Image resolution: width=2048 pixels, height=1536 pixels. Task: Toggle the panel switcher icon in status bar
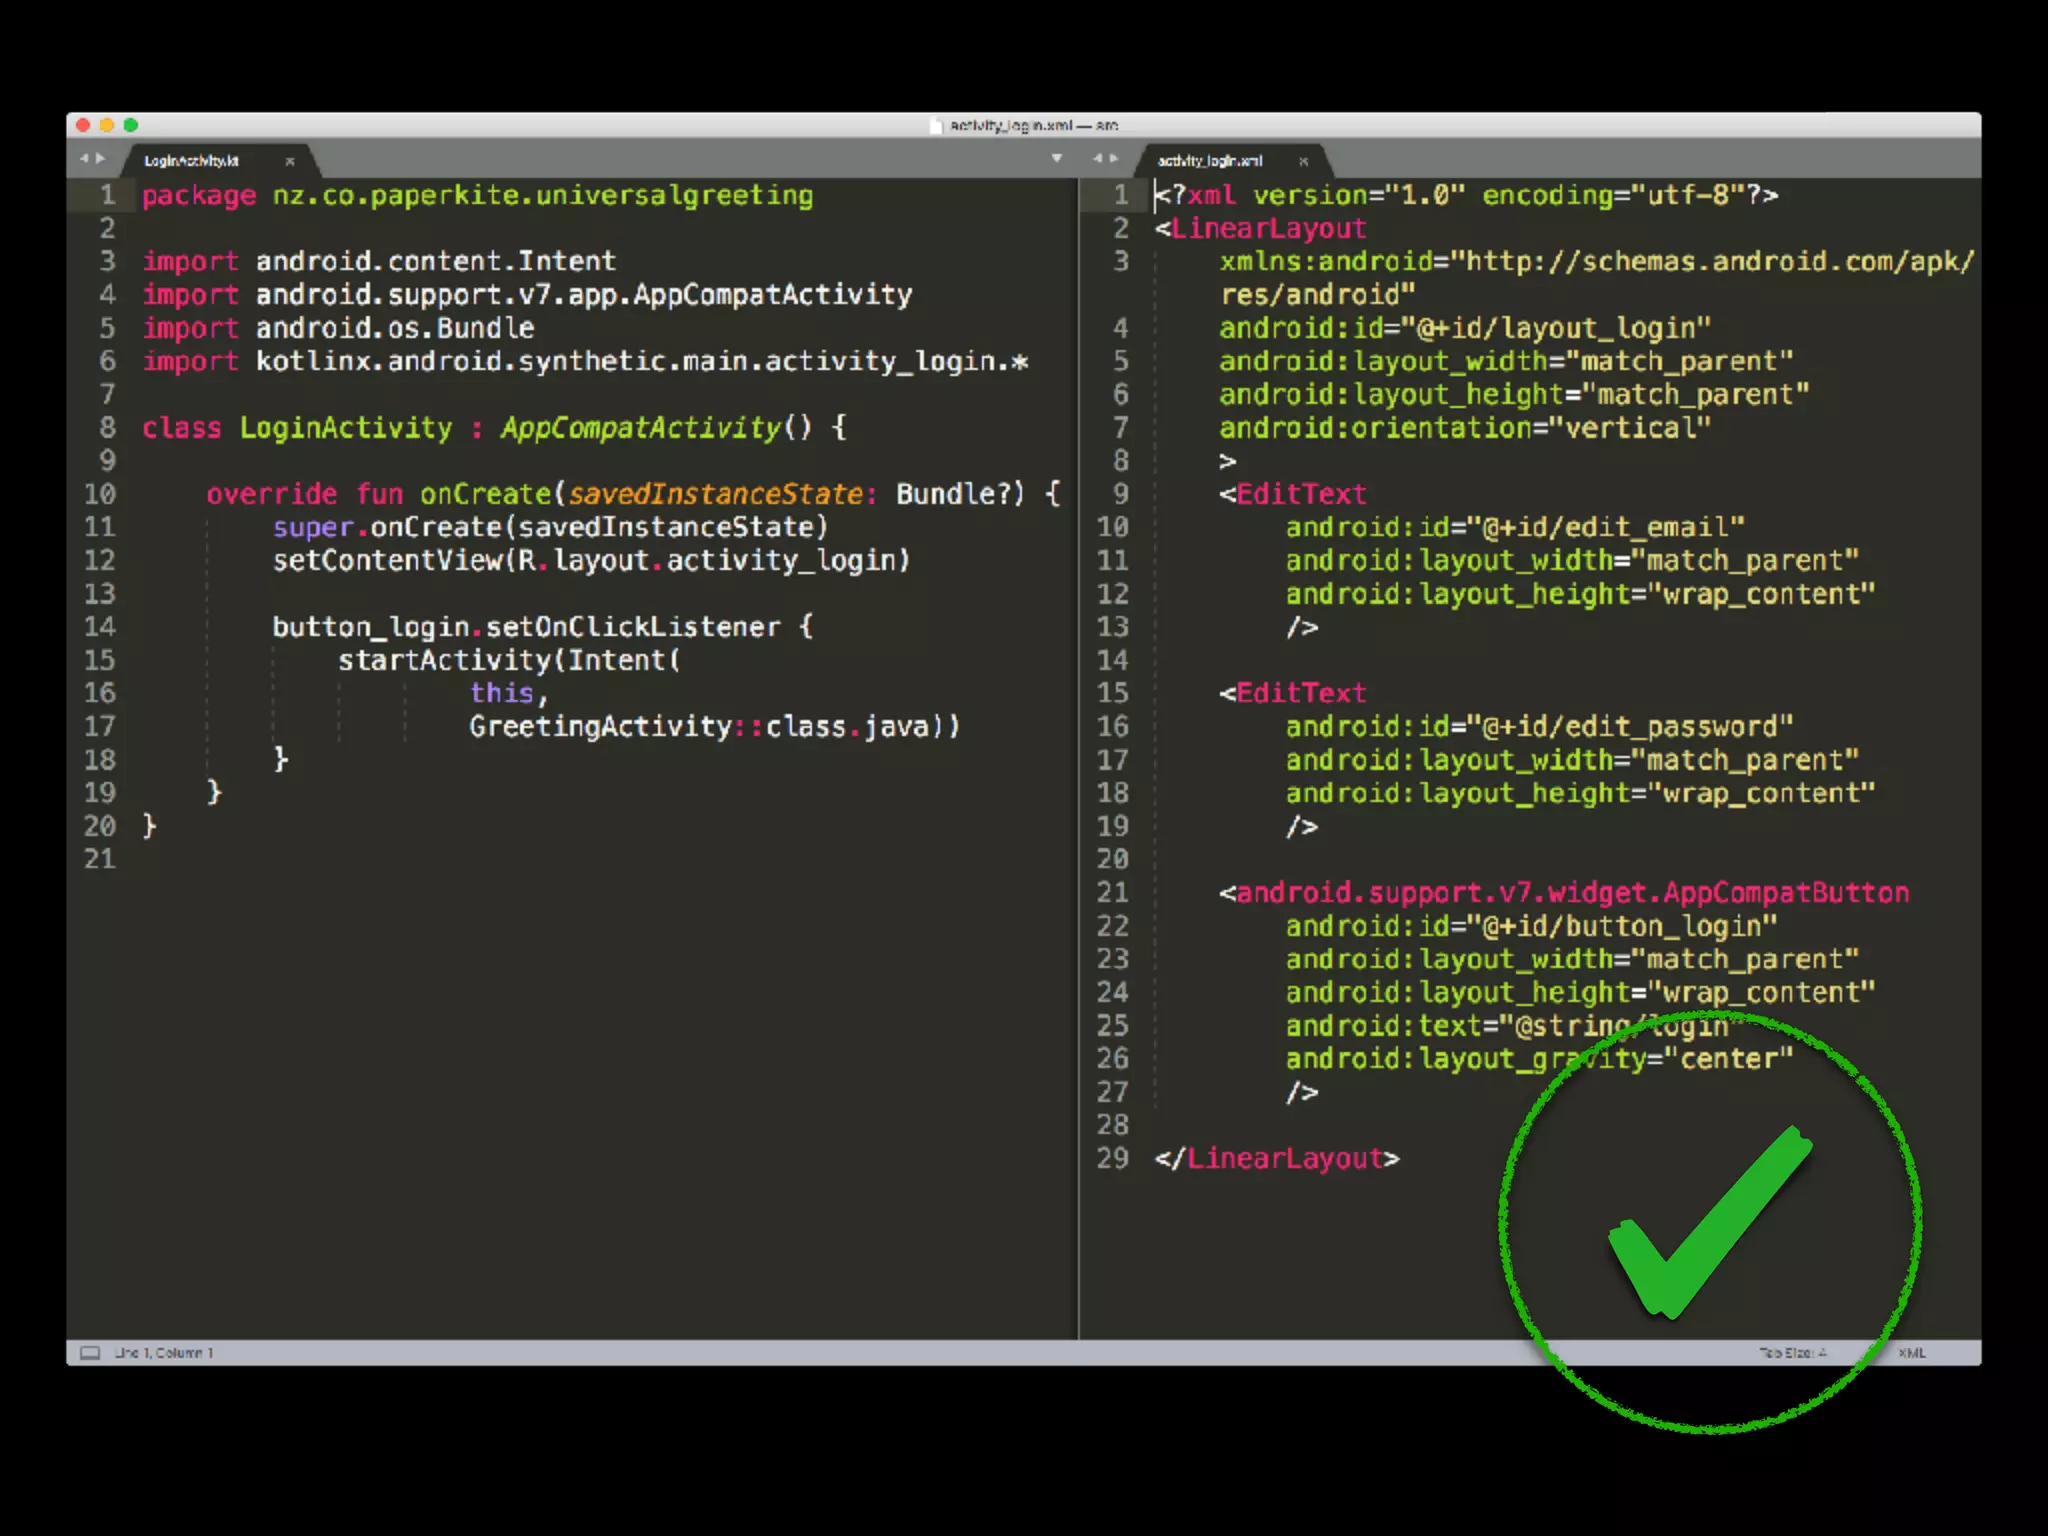point(90,1353)
